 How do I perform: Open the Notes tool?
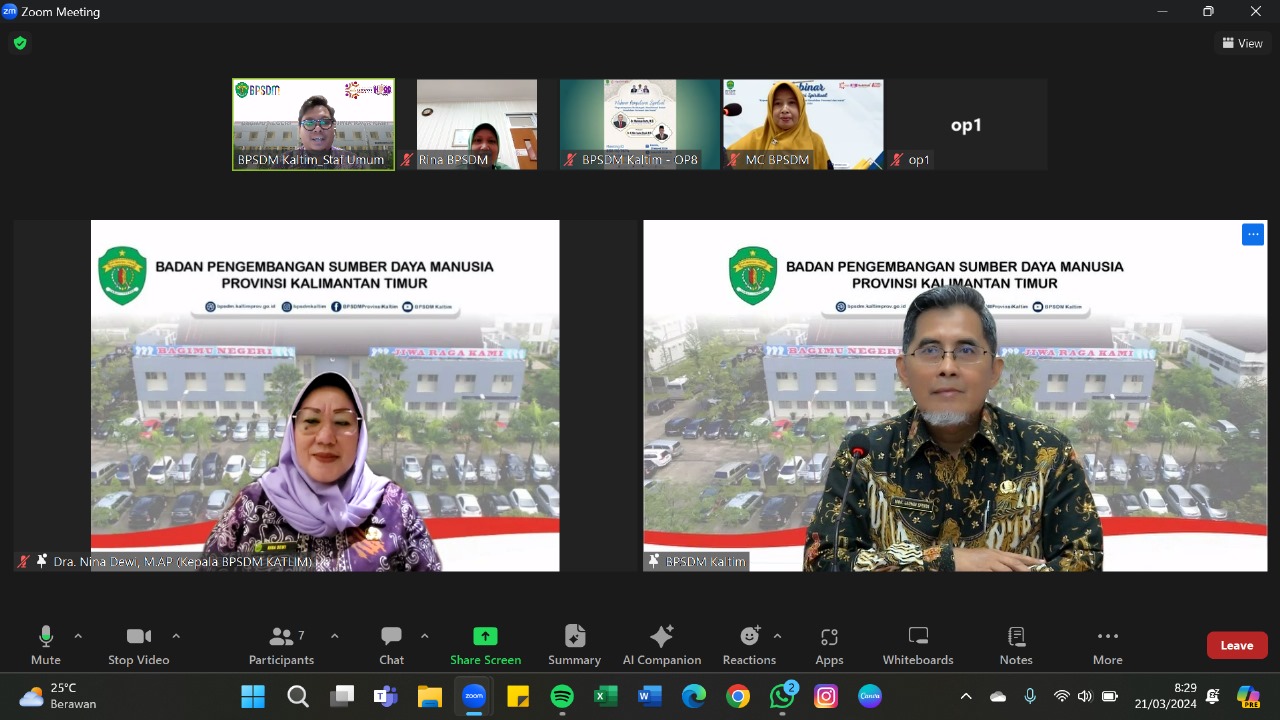tap(1016, 645)
